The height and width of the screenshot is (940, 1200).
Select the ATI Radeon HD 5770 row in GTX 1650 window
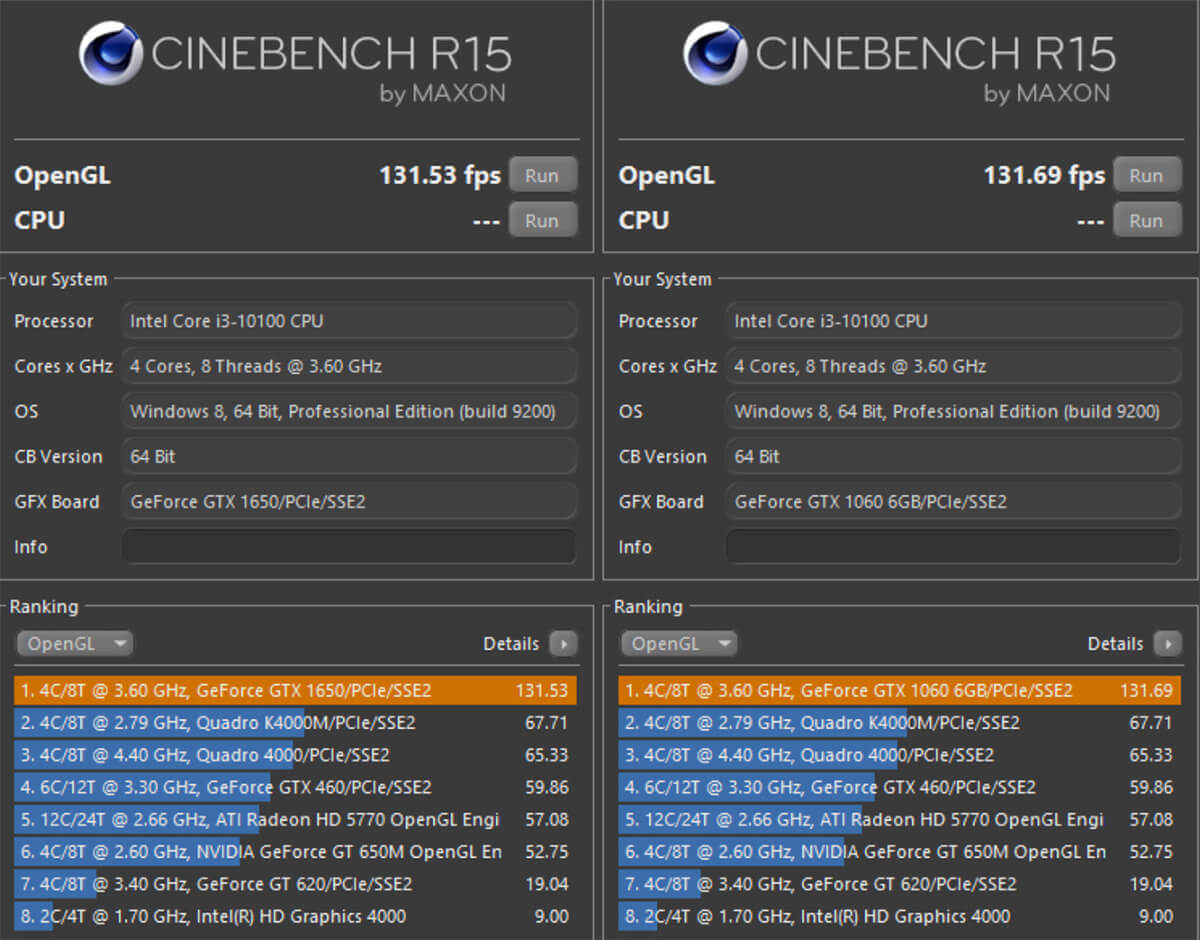click(x=296, y=819)
